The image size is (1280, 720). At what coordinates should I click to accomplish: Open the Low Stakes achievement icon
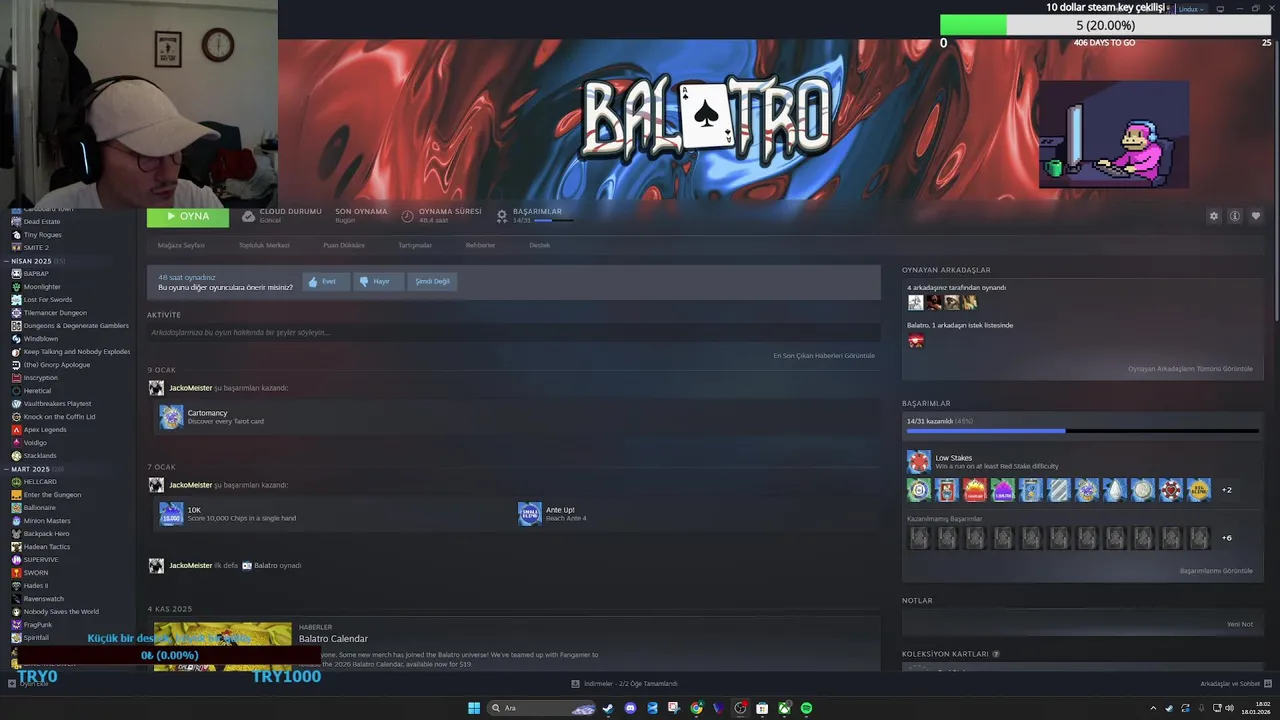[918, 462]
